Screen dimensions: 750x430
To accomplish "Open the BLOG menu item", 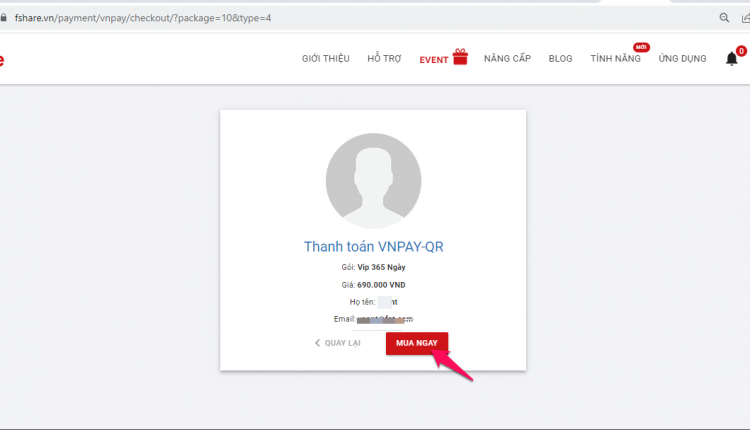I will [561, 58].
